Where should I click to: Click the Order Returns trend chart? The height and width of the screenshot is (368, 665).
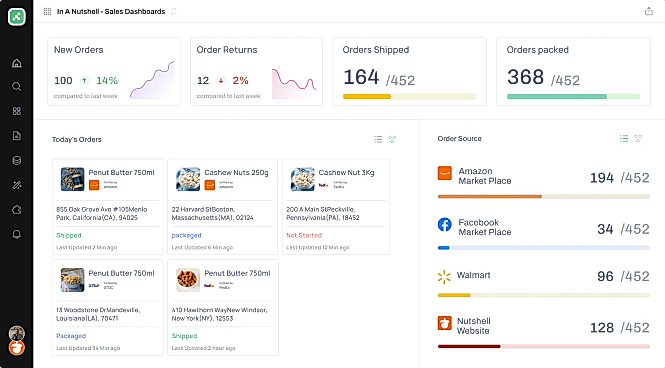pyautogui.click(x=294, y=84)
